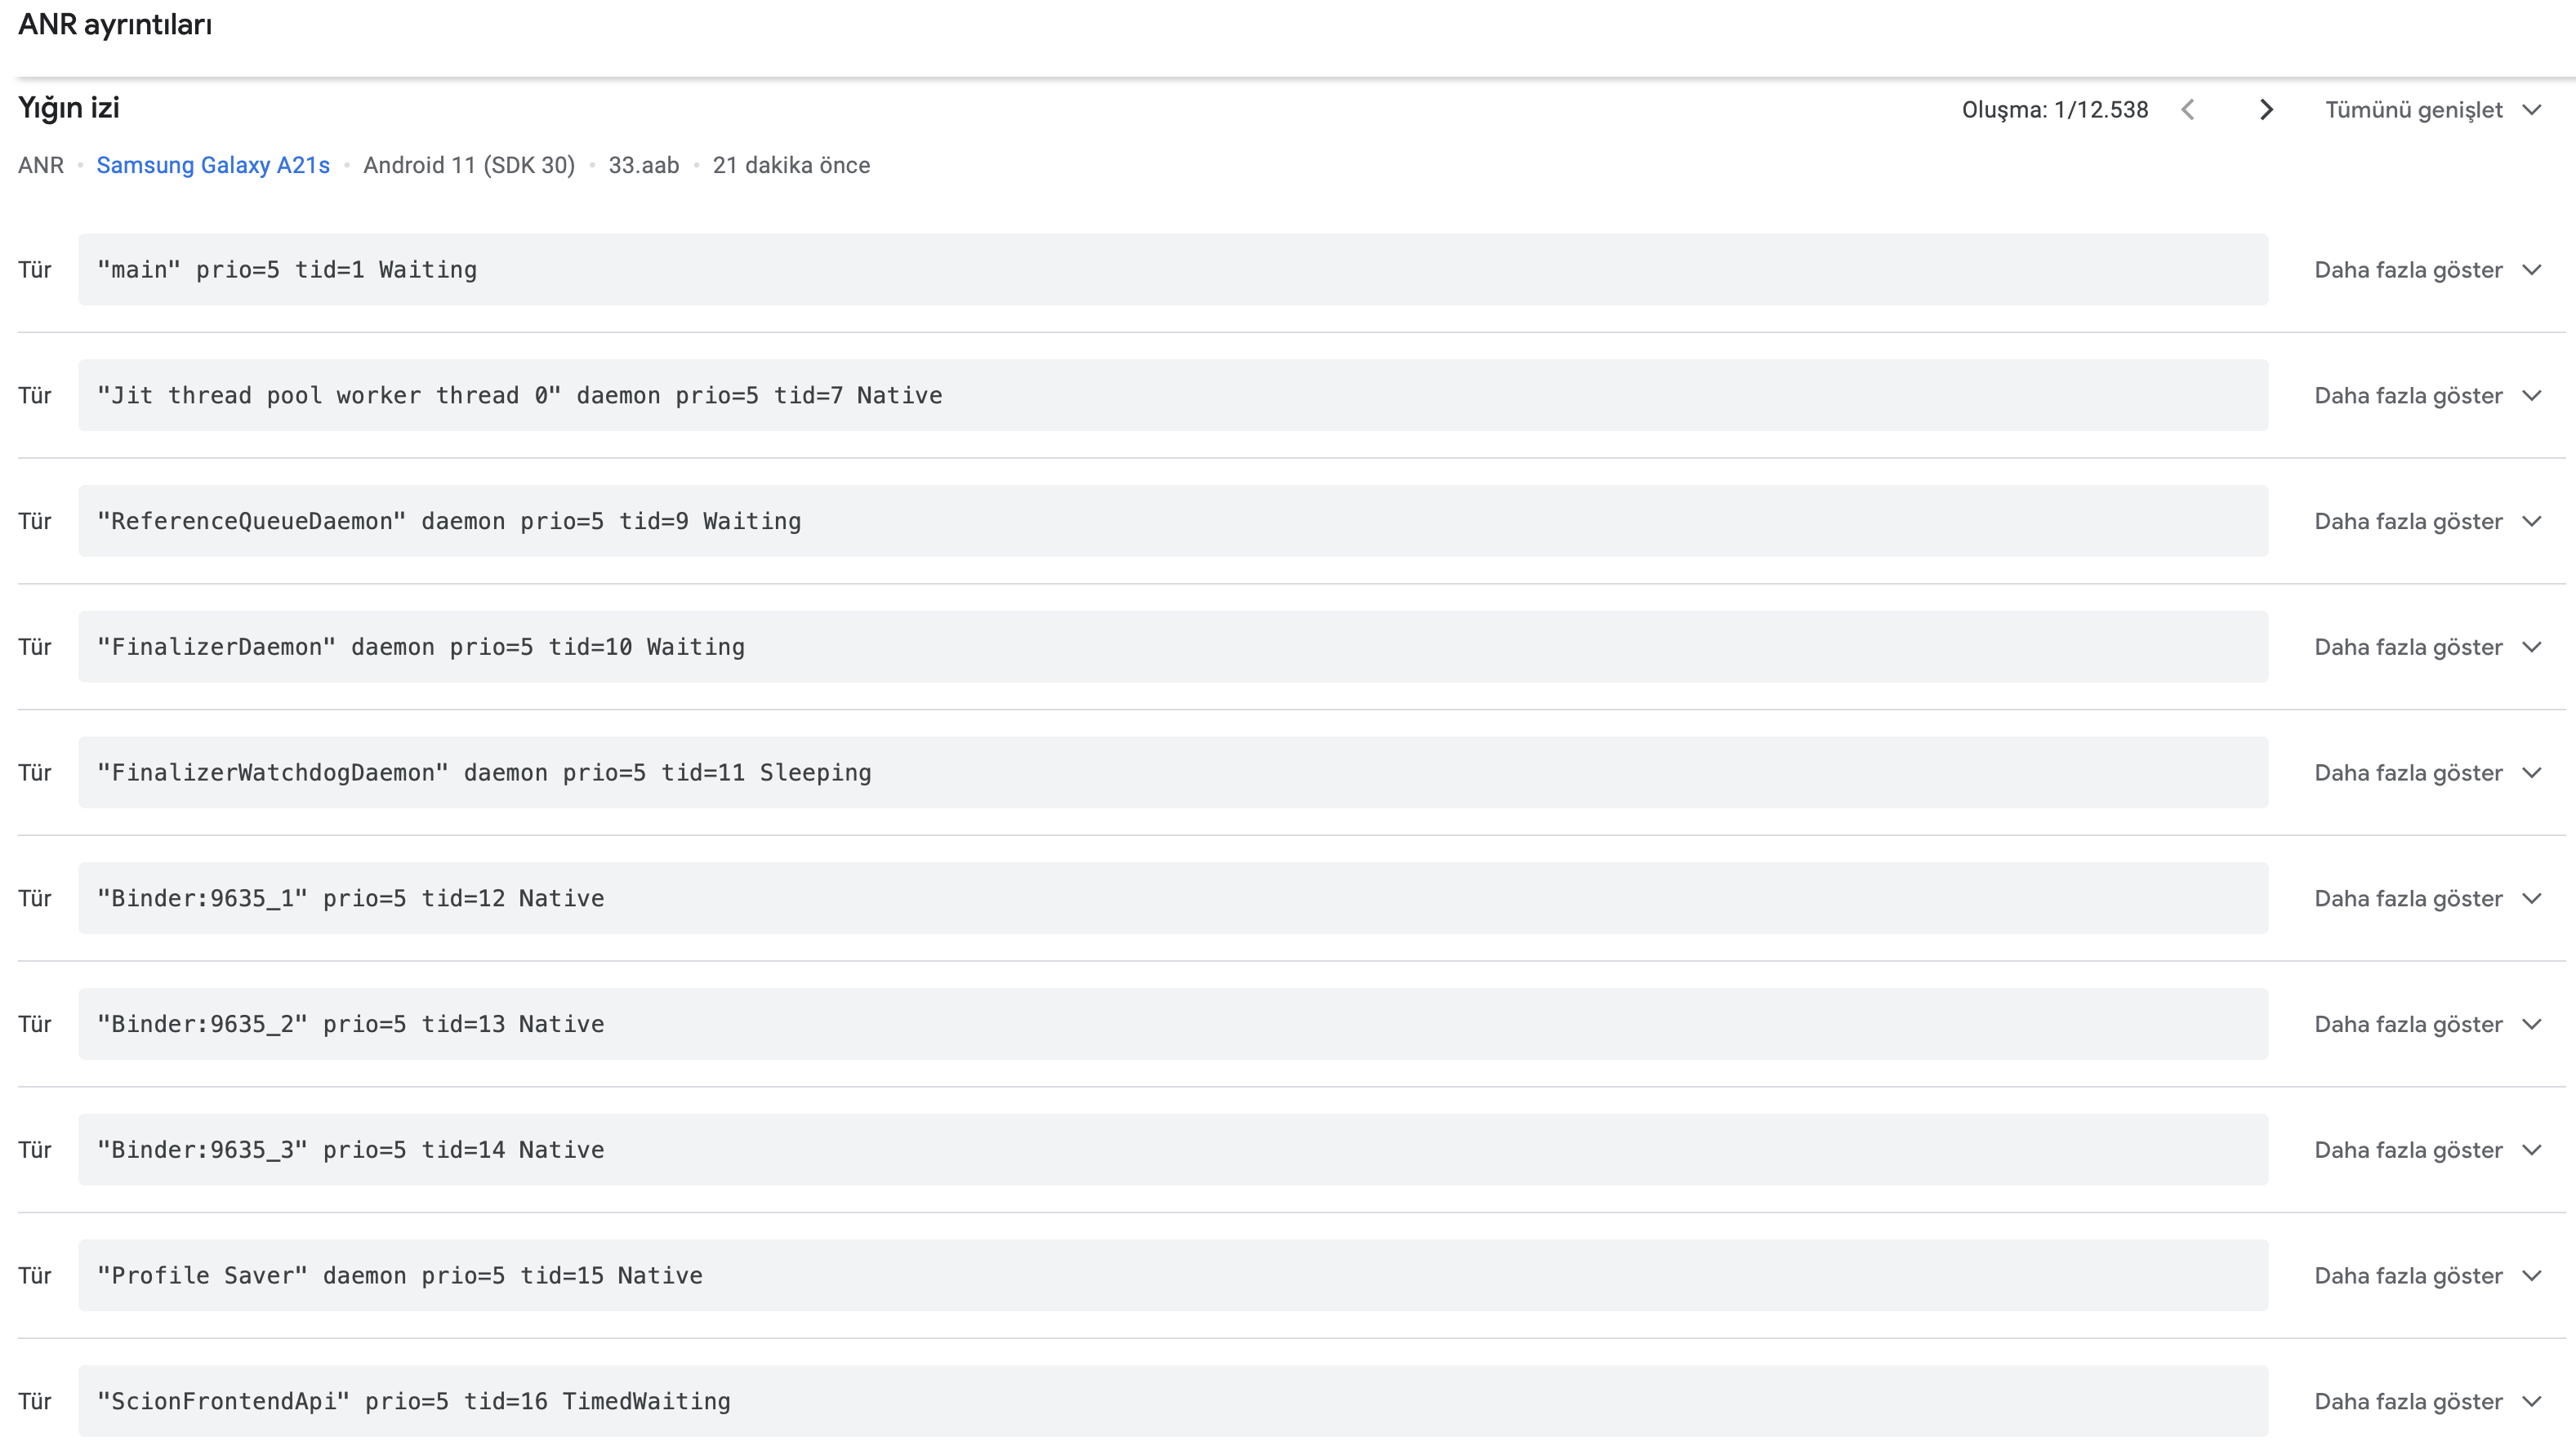
Task: Click the Yığın izi heading
Action: click(69, 108)
